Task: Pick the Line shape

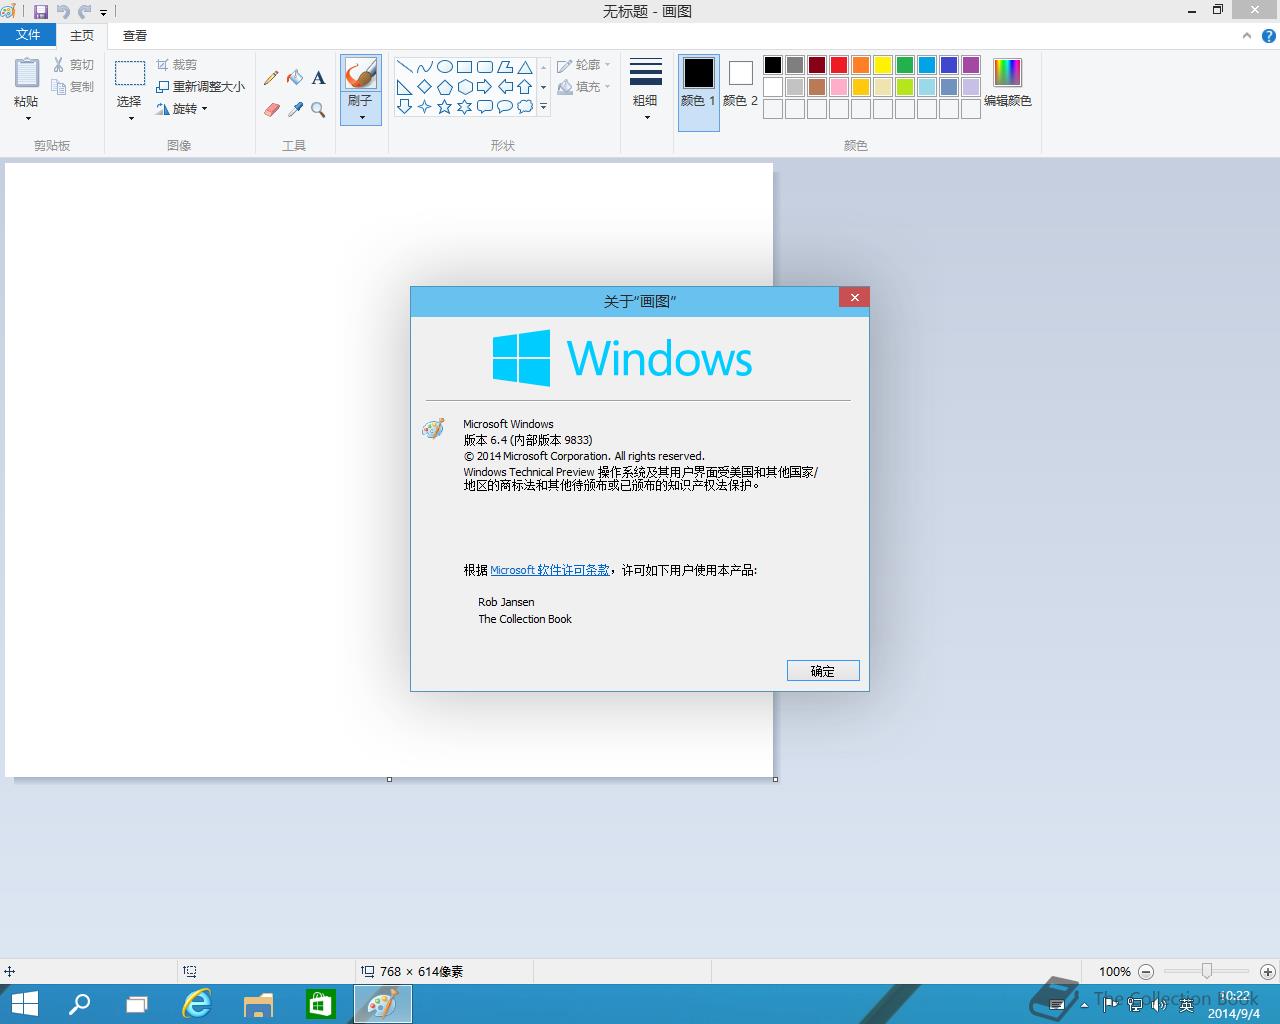Action: (405, 67)
